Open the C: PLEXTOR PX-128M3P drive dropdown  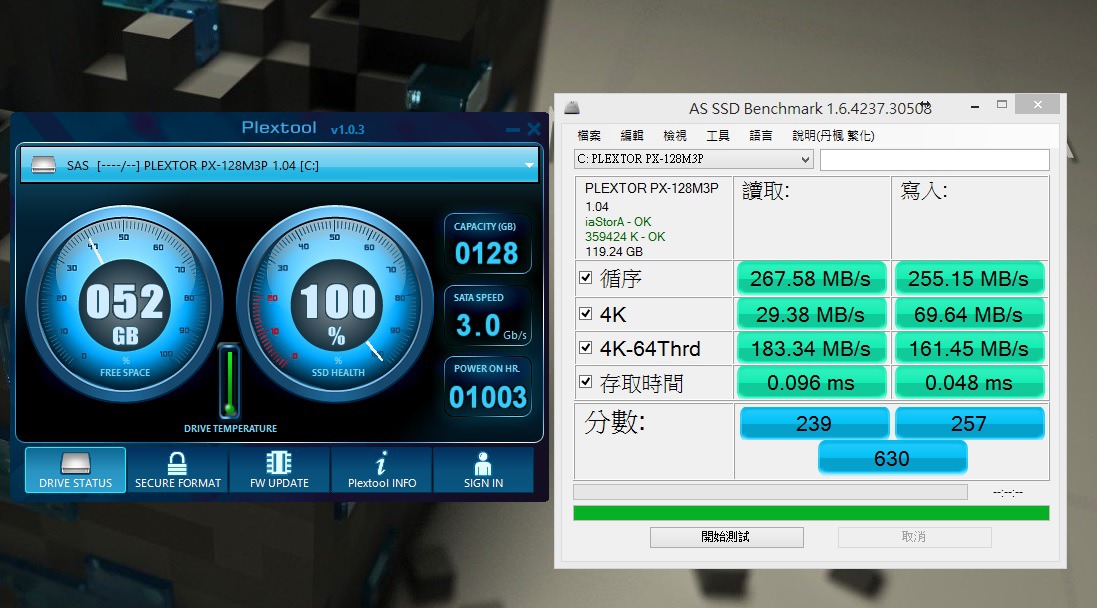(x=693, y=160)
